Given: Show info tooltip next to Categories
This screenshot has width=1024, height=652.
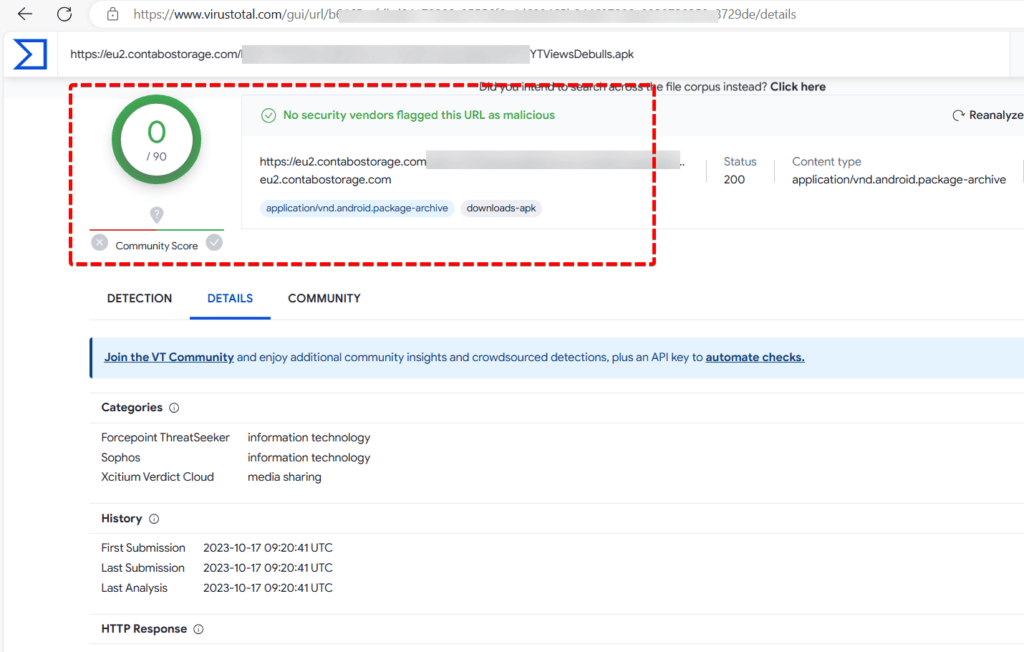Looking at the screenshot, I should point(174,408).
